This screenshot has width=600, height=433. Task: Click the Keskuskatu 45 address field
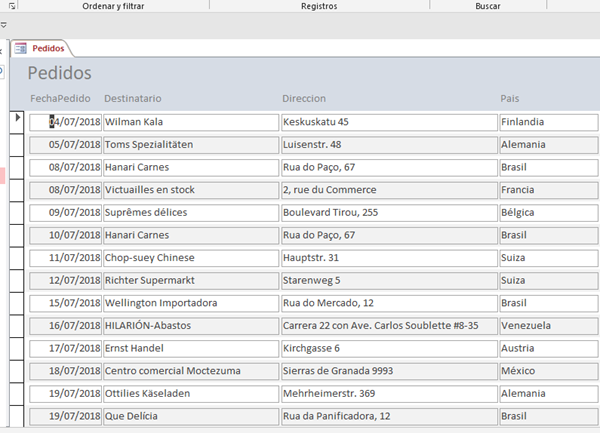[x=389, y=122]
